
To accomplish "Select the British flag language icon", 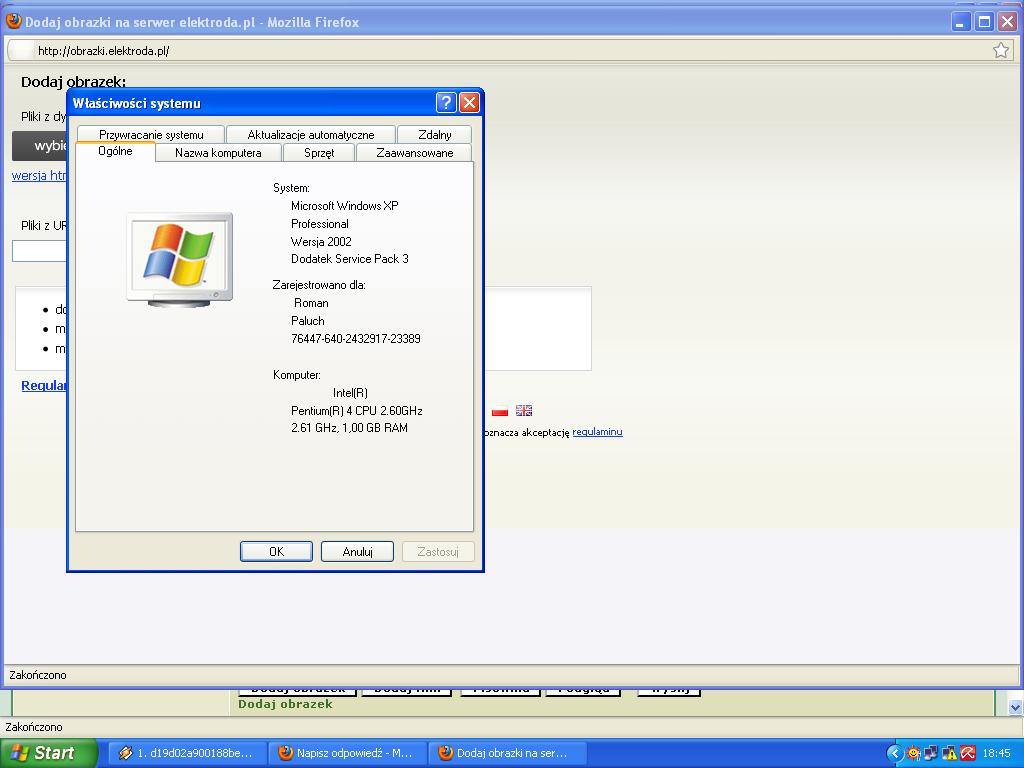I will coord(524,411).
